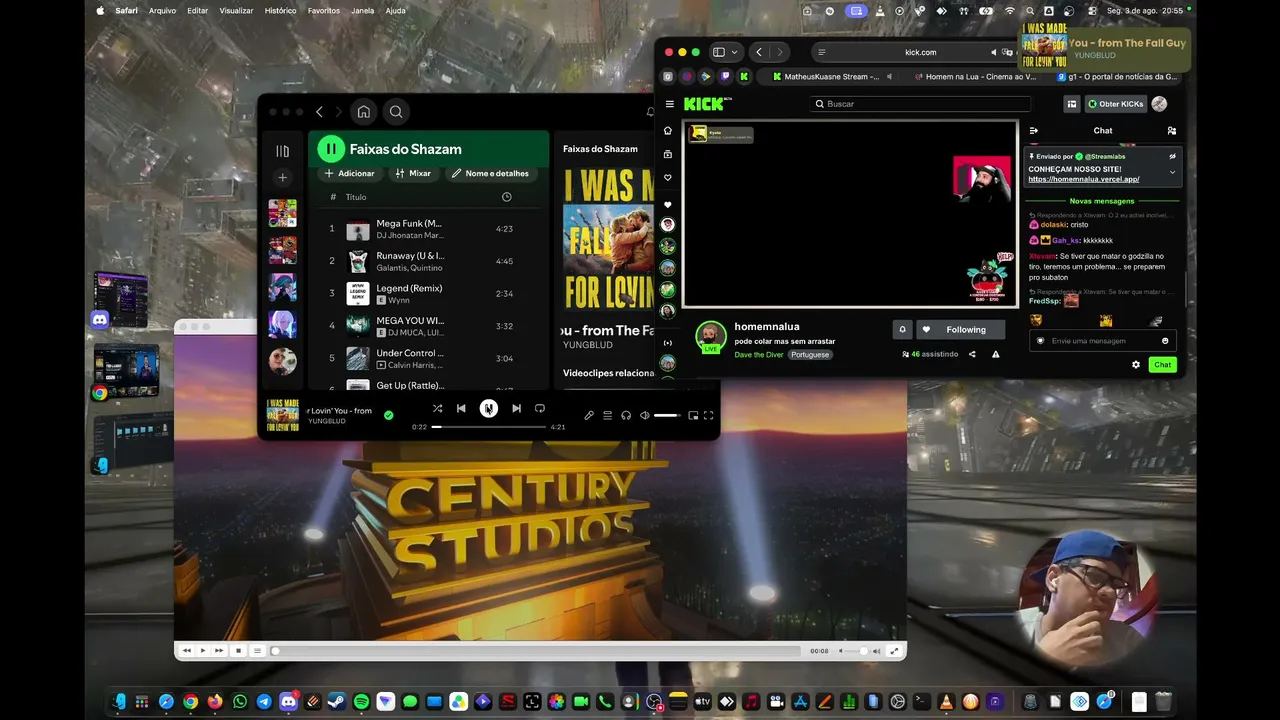
Task: Send message with green Chat button
Action: pyautogui.click(x=1163, y=365)
